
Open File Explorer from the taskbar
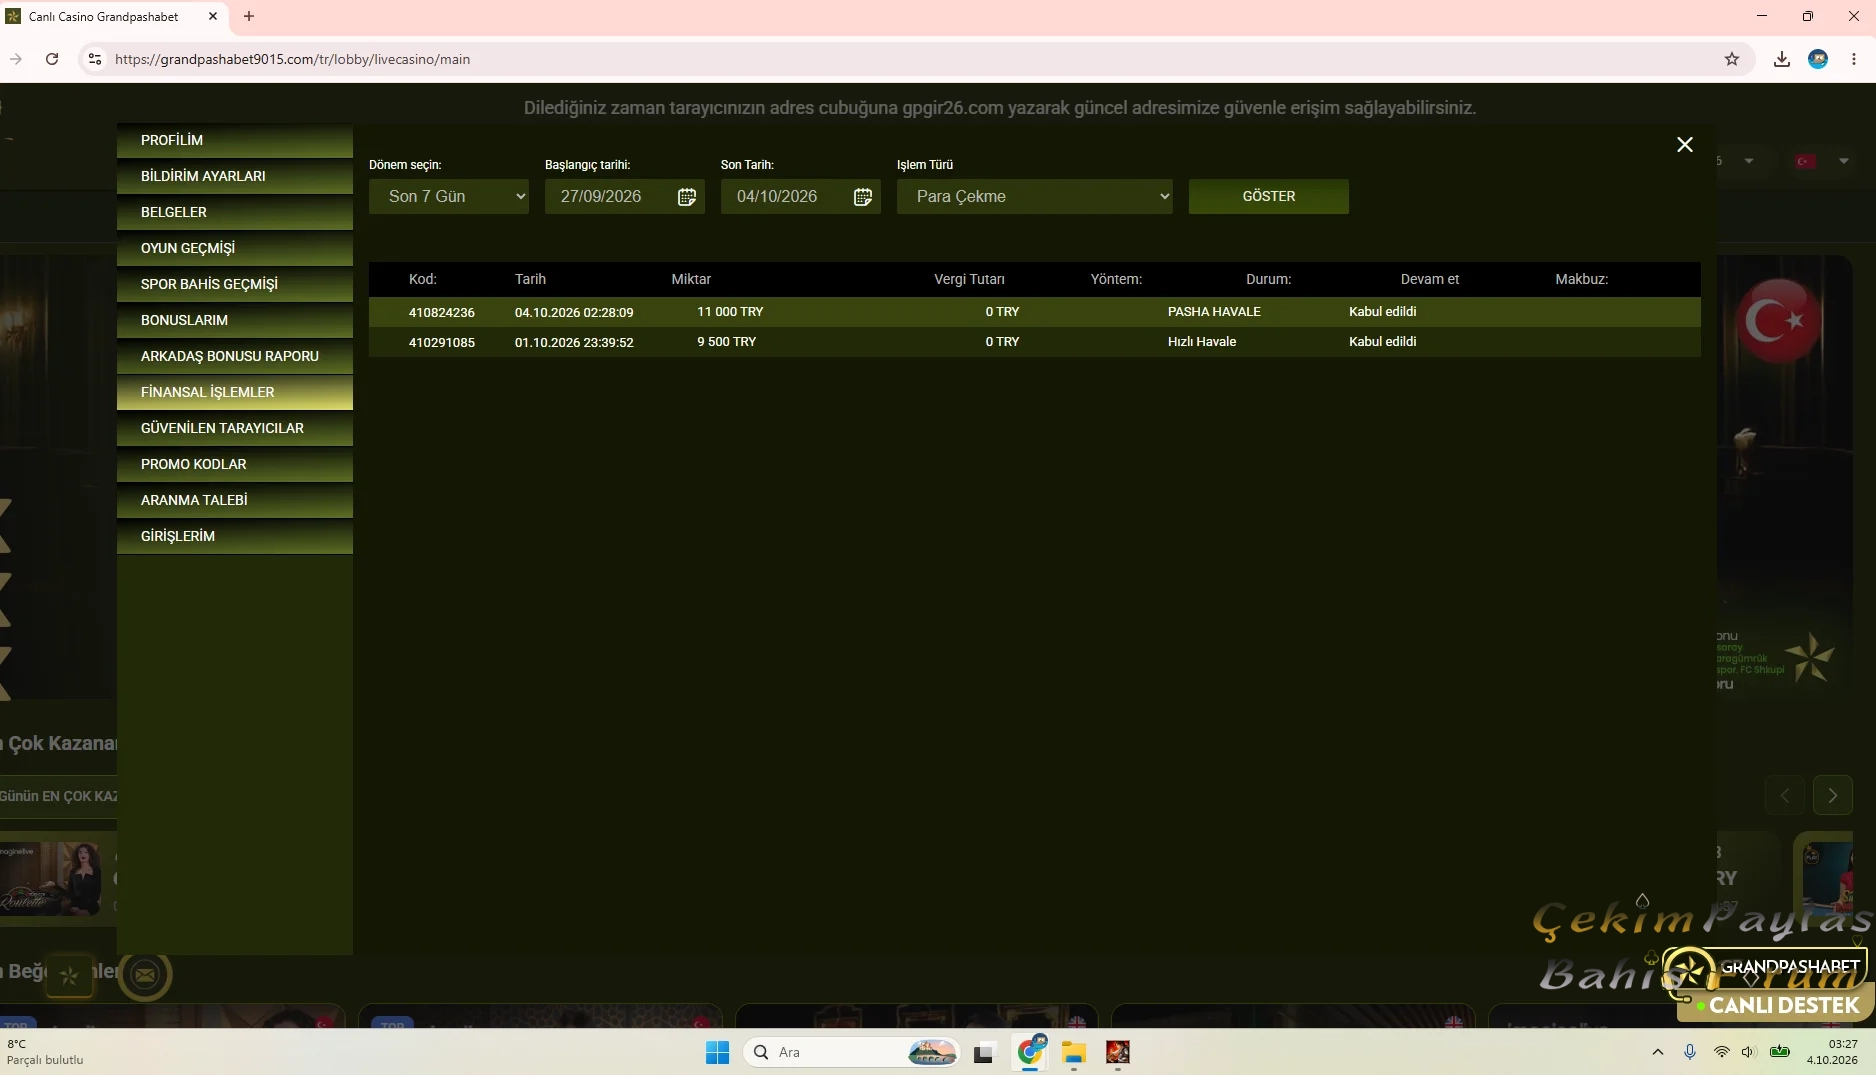pyautogui.click(x=1074, y=1052)
